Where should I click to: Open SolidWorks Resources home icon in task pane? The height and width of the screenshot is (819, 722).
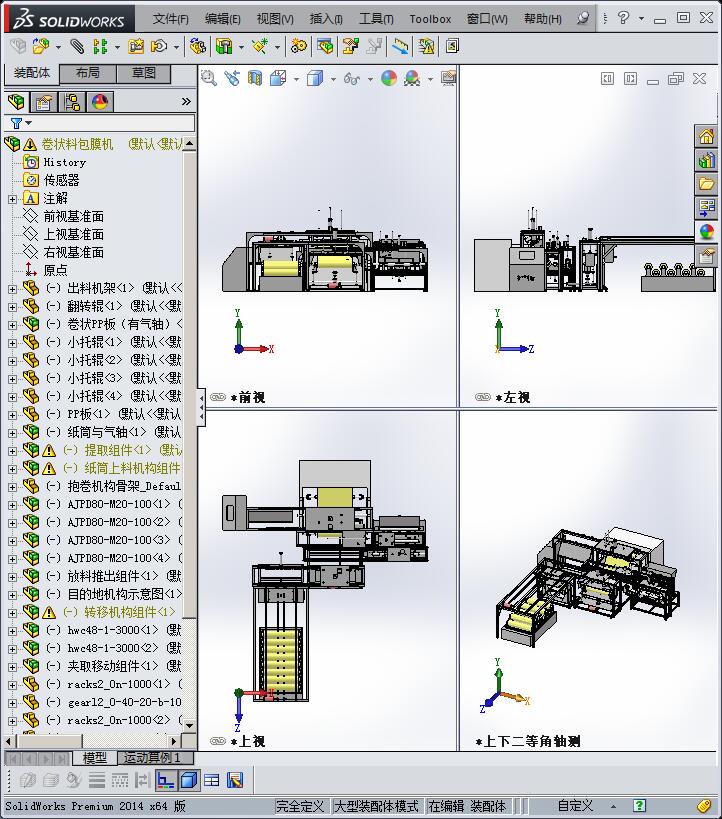click(706, 136)
